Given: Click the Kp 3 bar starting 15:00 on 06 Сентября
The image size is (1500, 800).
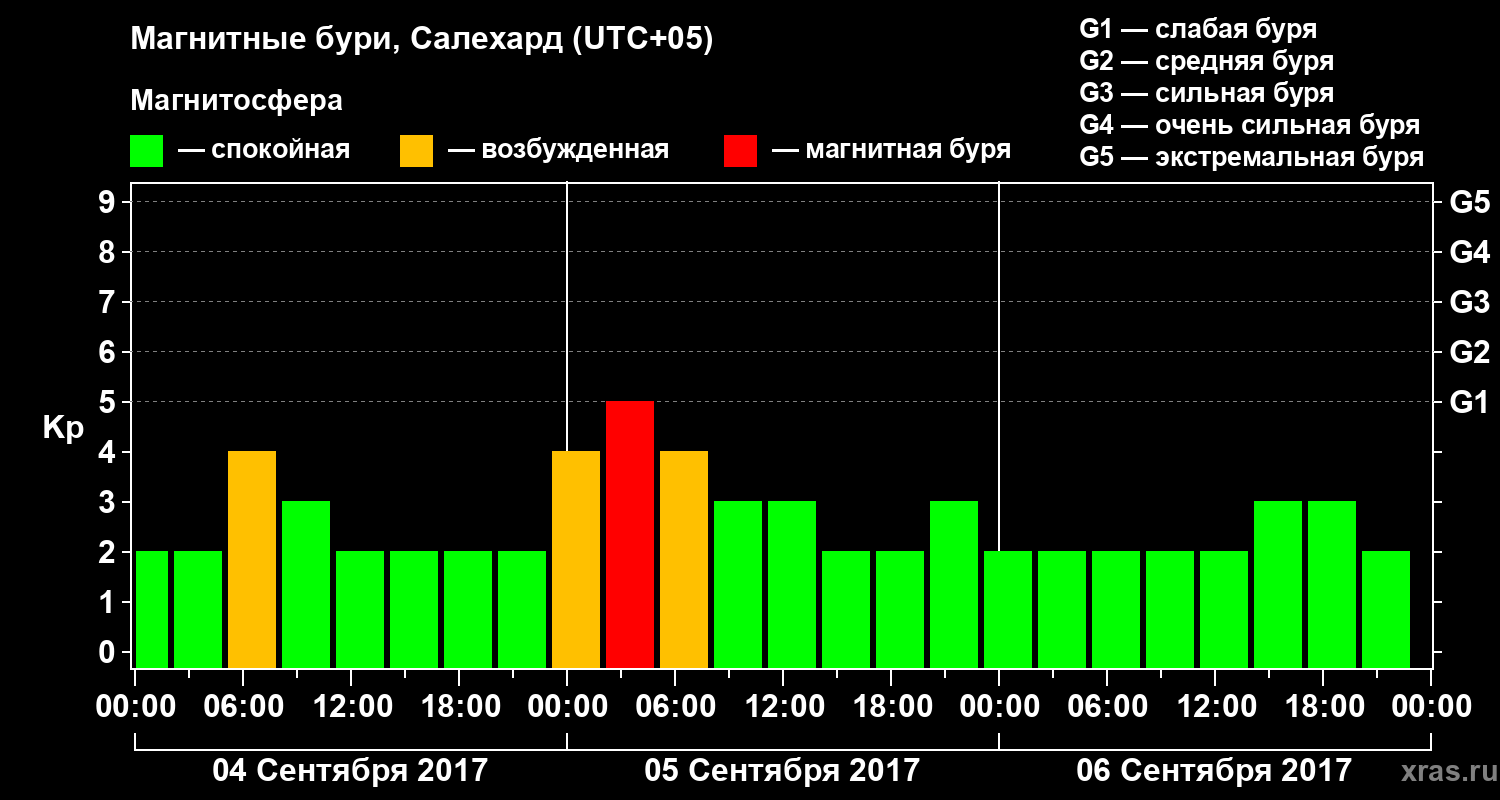Looking at the screenshot, I should click(1278, 584).
